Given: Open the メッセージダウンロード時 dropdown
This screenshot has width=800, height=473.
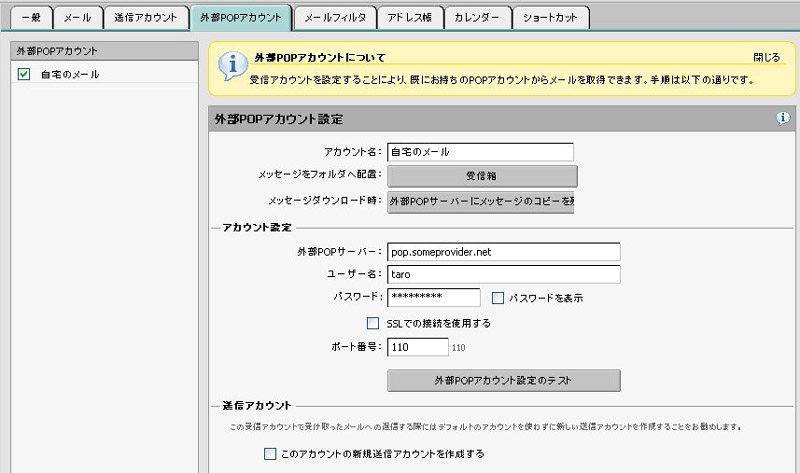Looking at the screenshot, I should [482, 202].
